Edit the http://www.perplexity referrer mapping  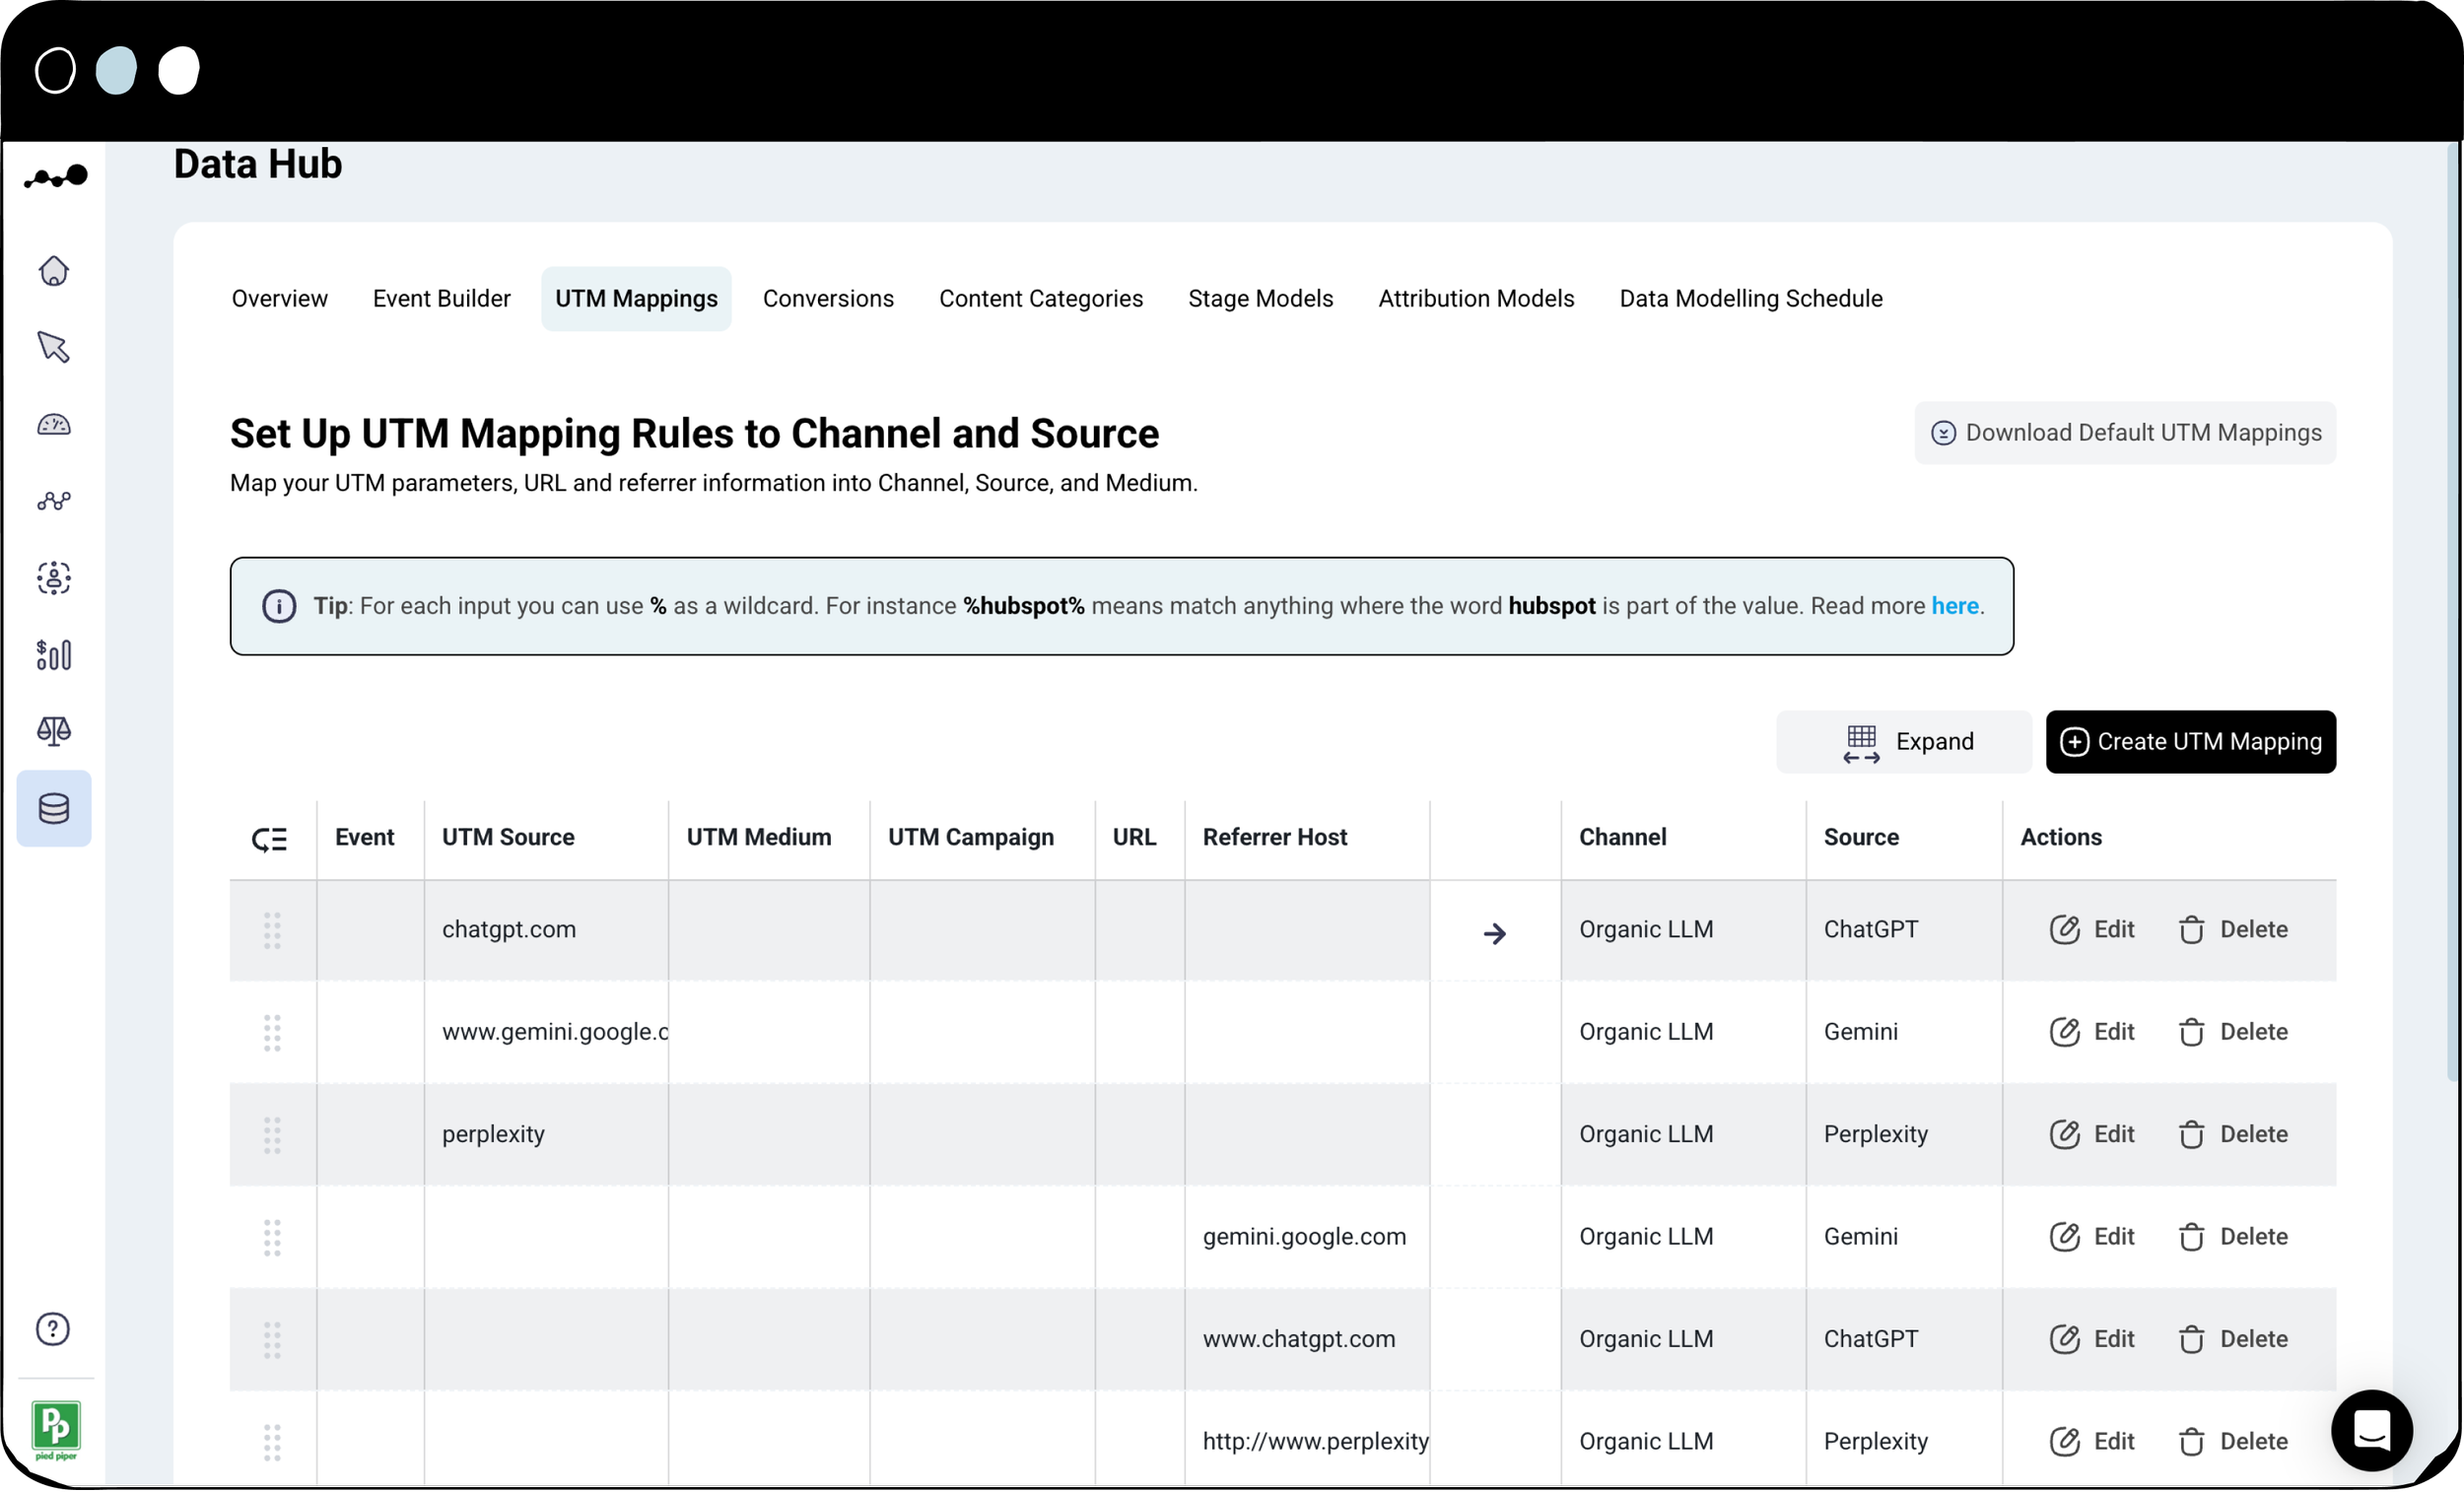point(2092,1443)
